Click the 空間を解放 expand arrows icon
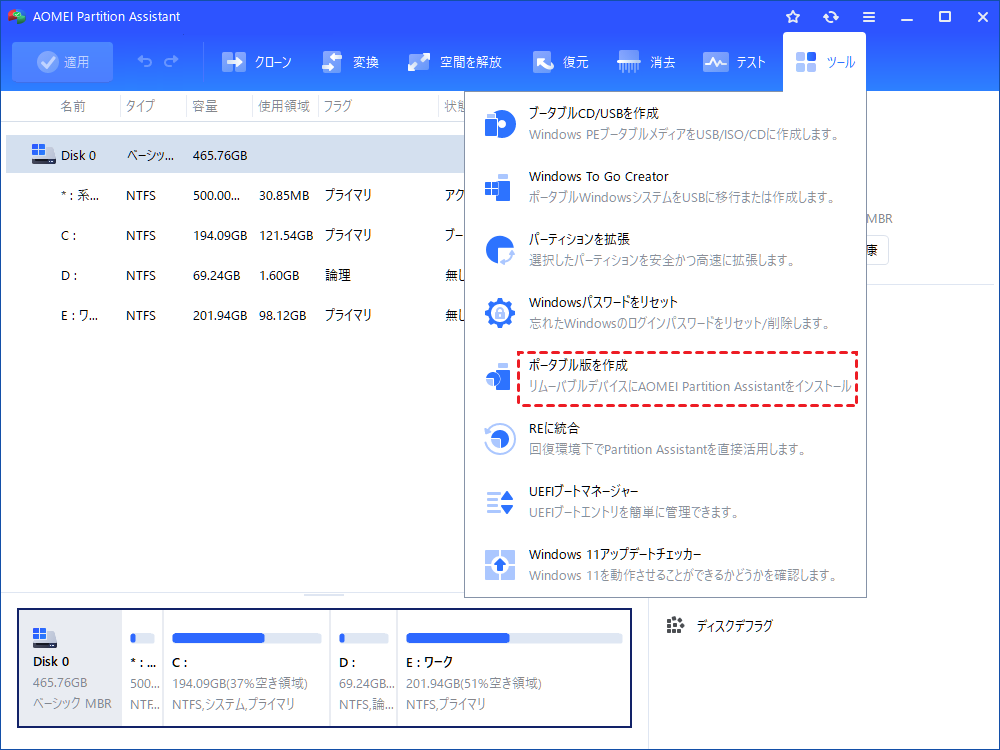 pos(418,62)
